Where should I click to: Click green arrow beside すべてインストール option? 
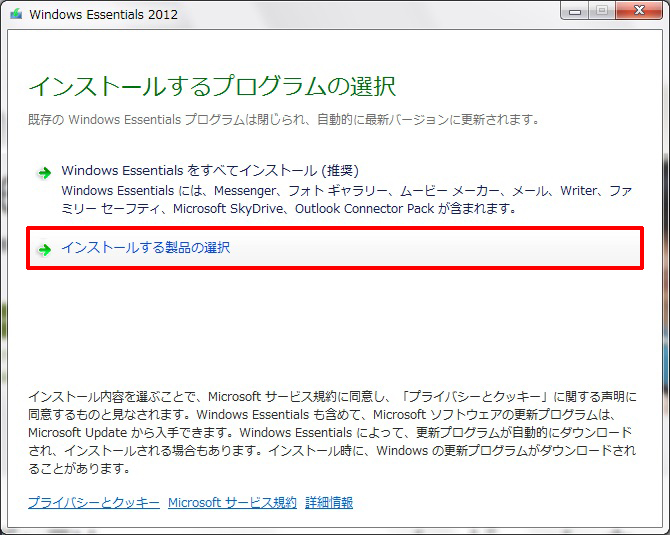click(x=44, y=173)
